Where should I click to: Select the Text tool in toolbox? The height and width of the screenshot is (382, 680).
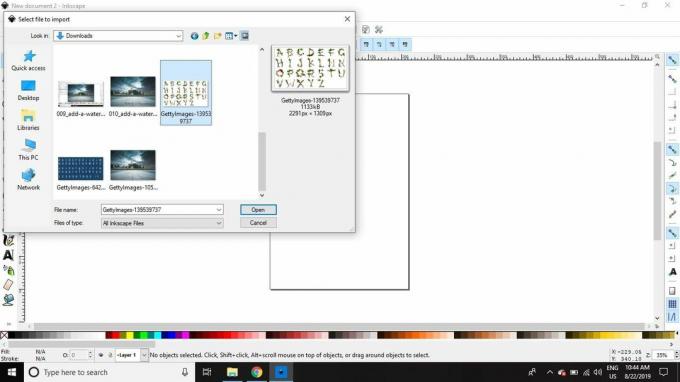[x=8, y=255]
